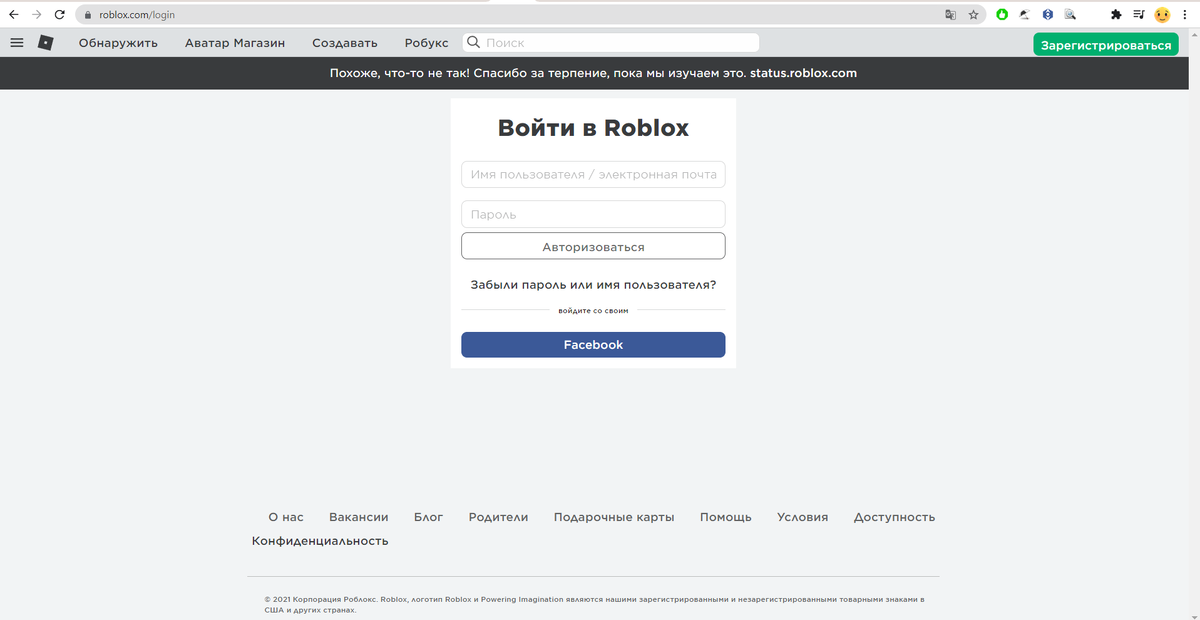1200x620 pixels.
Task: Open Помощь footer link
Action: point(726,517)
